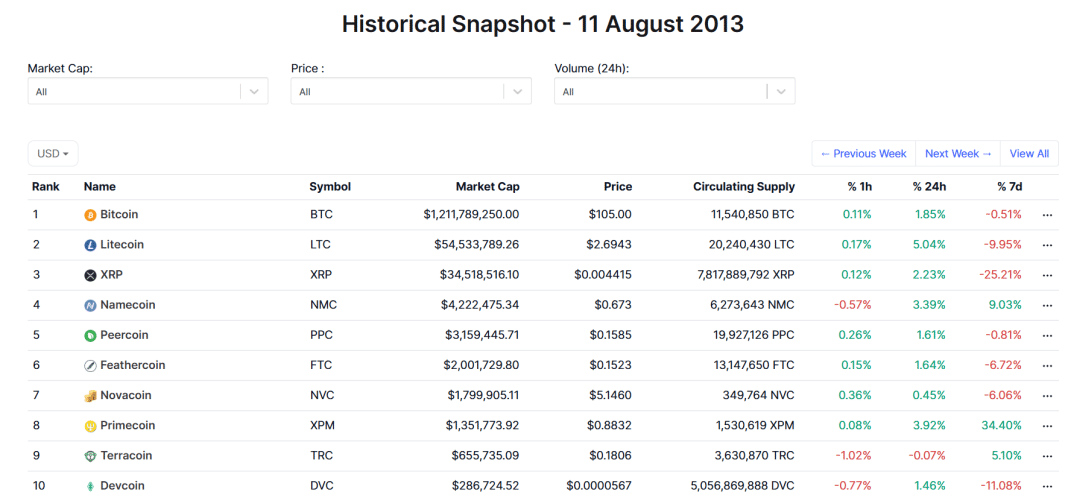Image resolution: width=1068 pixels, height=498 pixels.
Task: Open the more options menu for Devcoin row
Action: [x=1047, y=486]
